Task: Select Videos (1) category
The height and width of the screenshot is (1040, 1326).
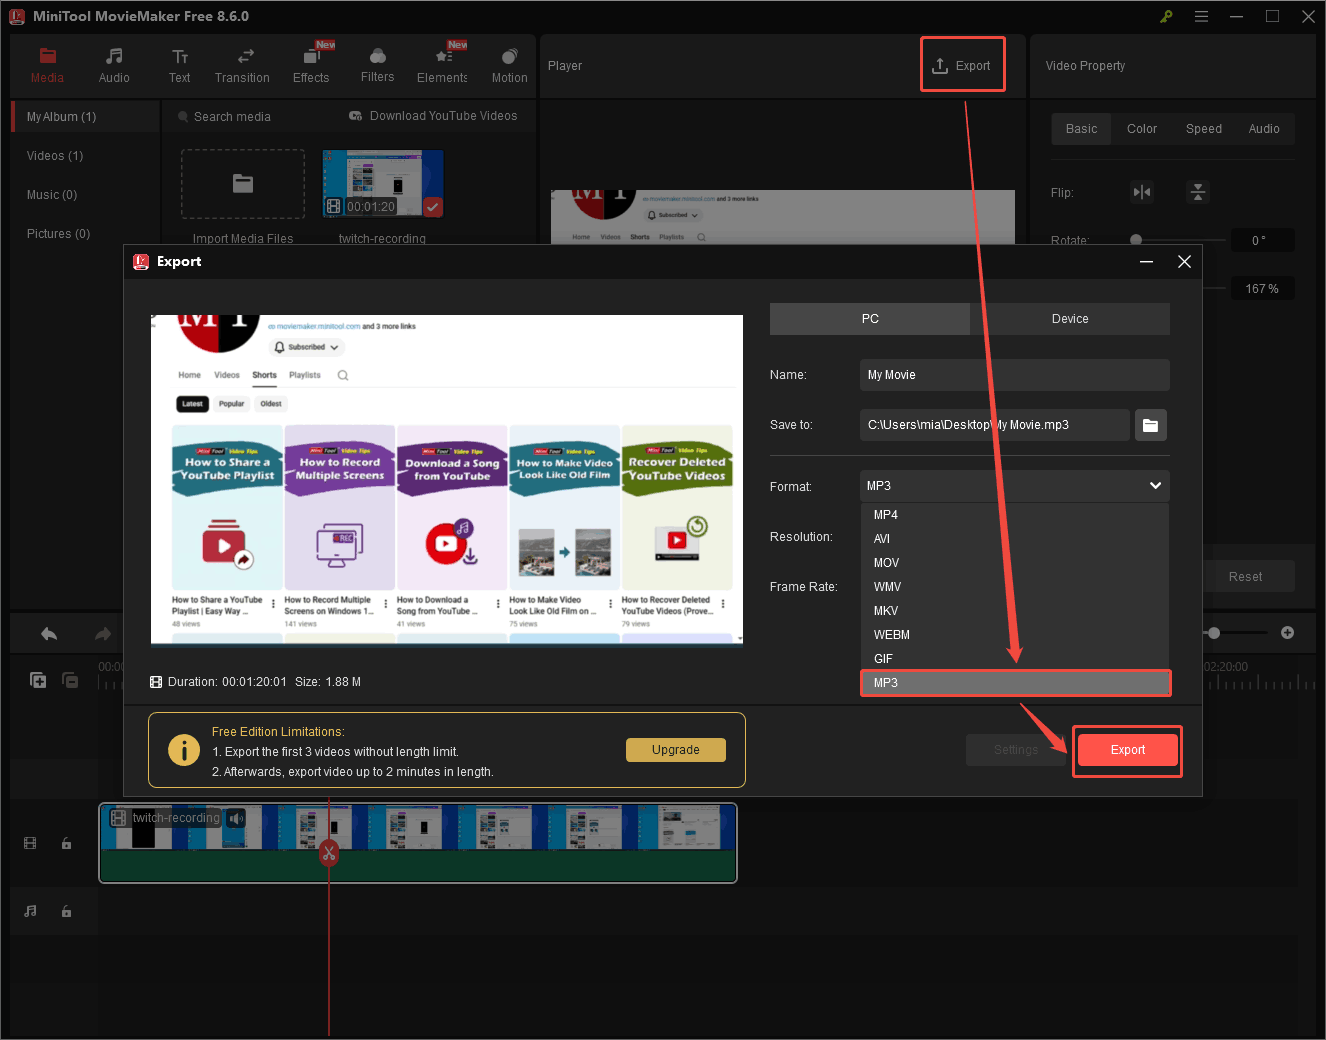Action: [x=55, y=156]
